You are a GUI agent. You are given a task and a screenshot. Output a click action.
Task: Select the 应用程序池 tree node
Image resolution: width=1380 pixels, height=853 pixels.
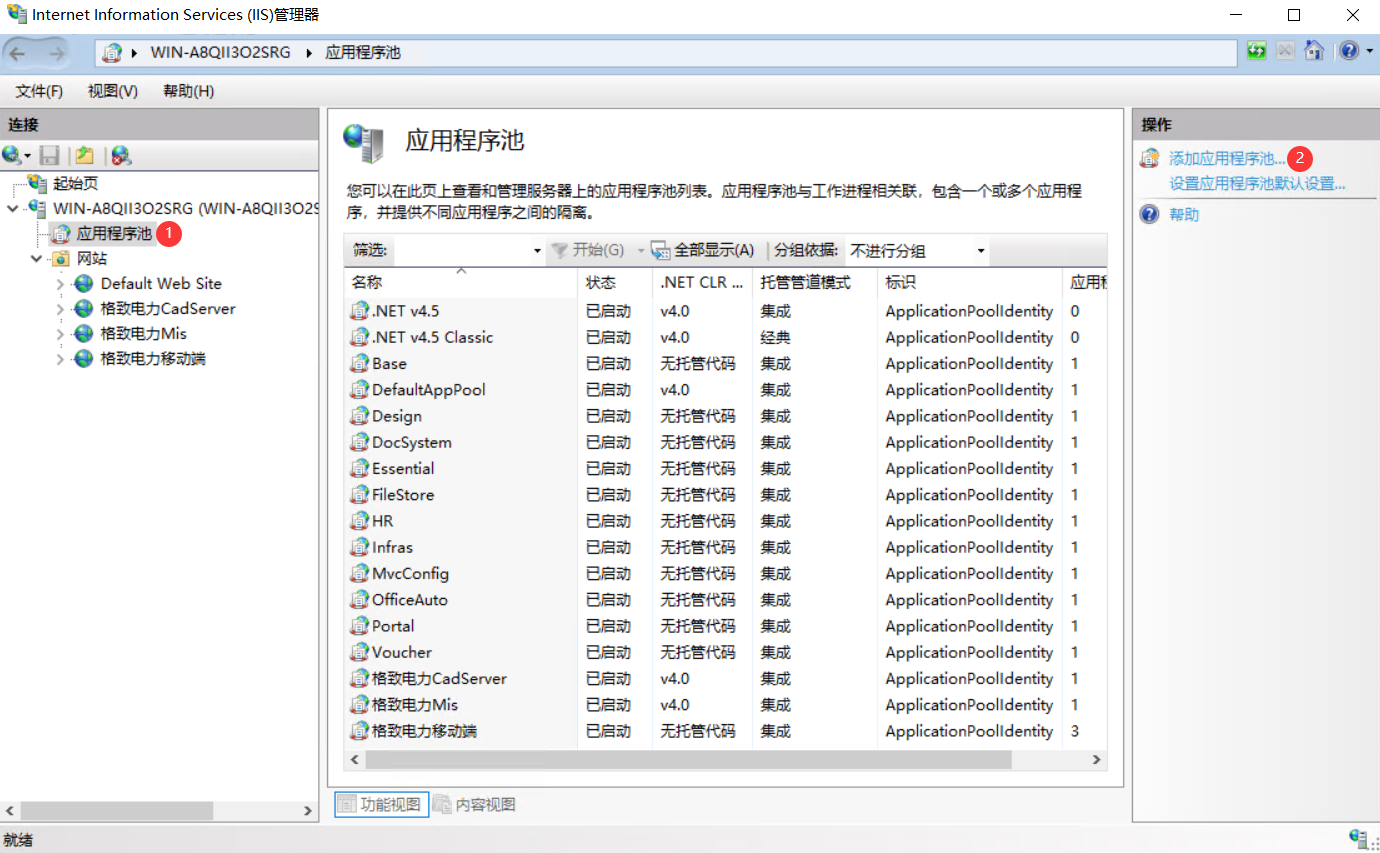point(115,234)
